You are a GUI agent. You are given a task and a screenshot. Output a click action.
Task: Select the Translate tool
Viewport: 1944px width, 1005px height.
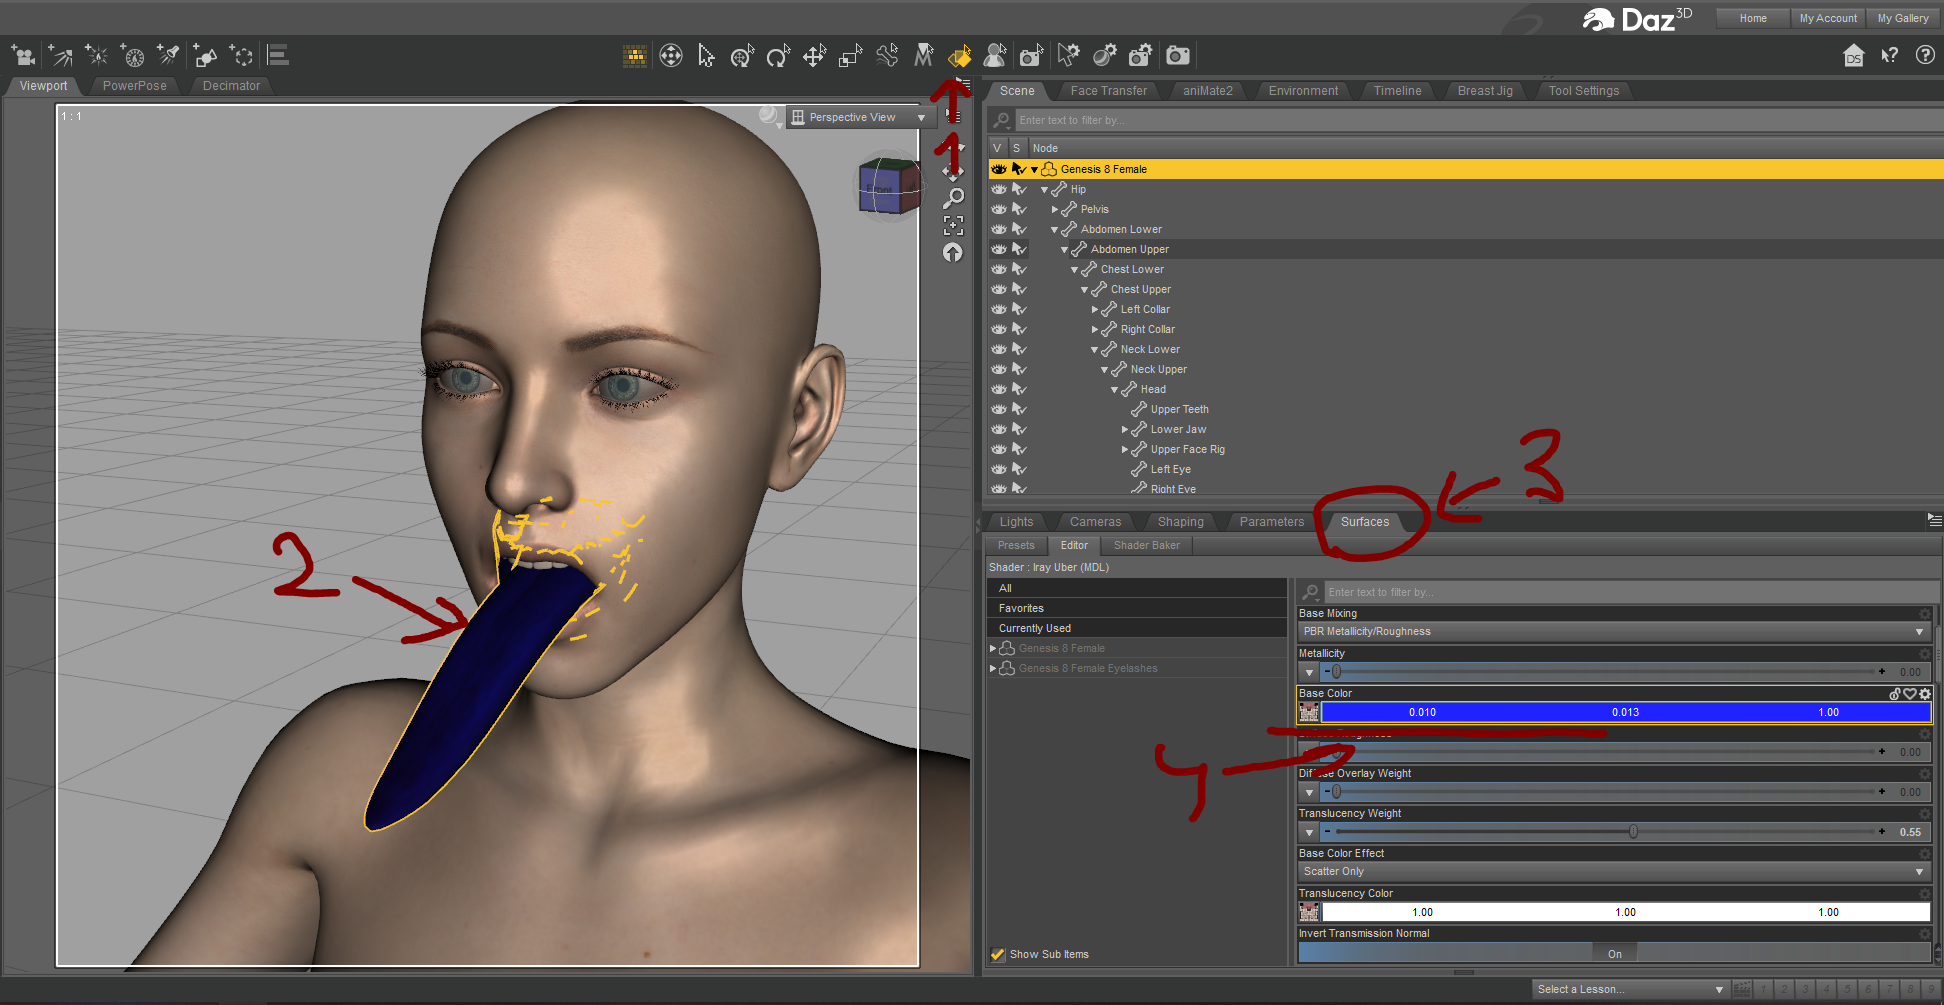pos(815,56)
